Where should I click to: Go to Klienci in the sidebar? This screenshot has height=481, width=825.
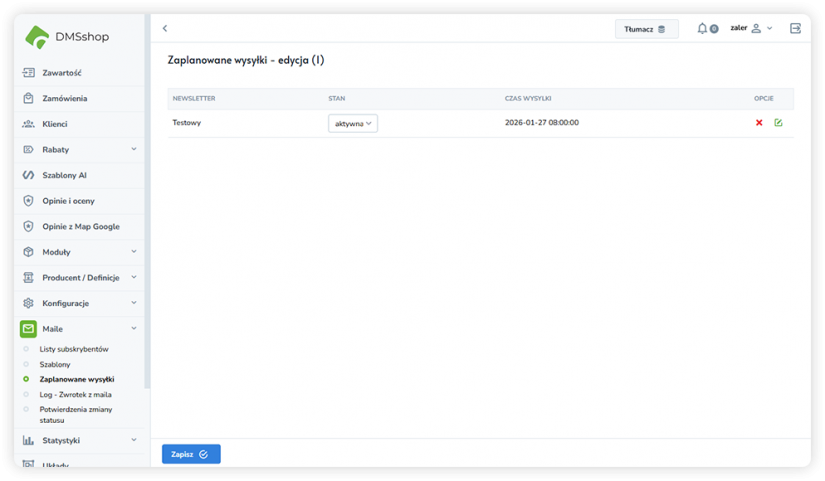[54, 124]
